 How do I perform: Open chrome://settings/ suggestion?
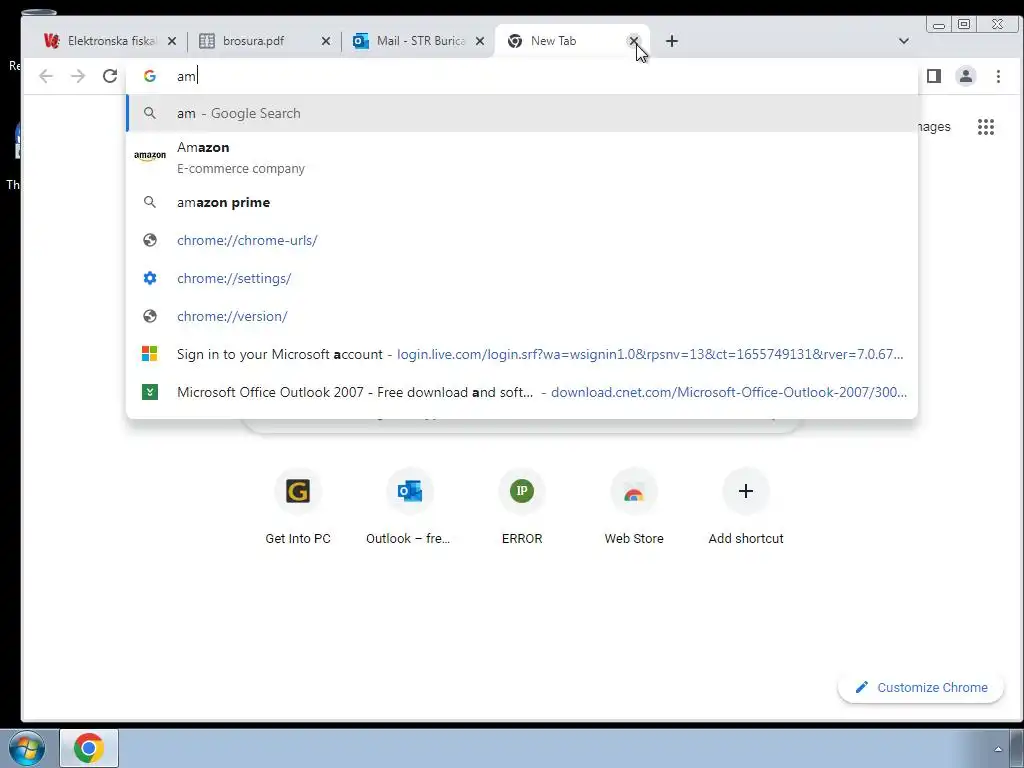click(x=522, y=278)
